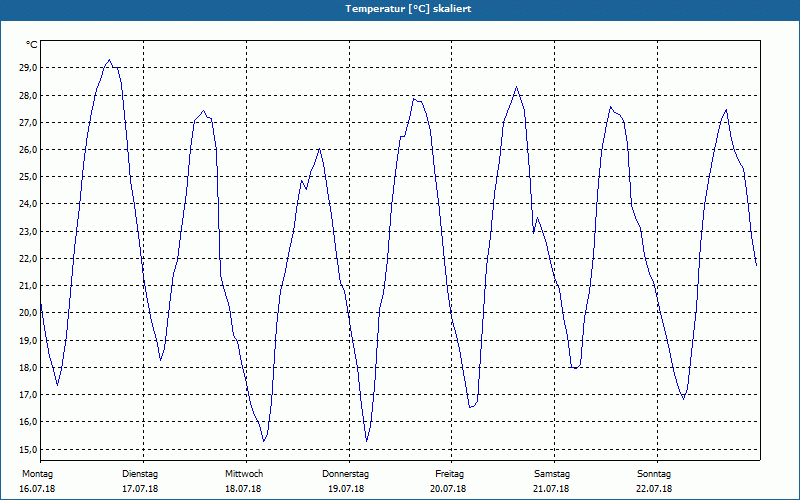Click the °C unit label
The image size is (800, 500).
(x=32, y=45)
